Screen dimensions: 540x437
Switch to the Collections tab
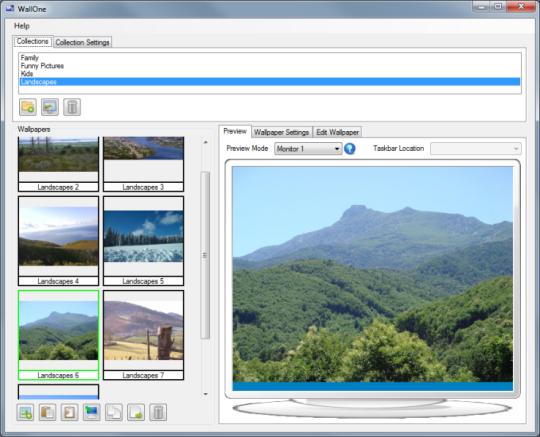[33, 41]
